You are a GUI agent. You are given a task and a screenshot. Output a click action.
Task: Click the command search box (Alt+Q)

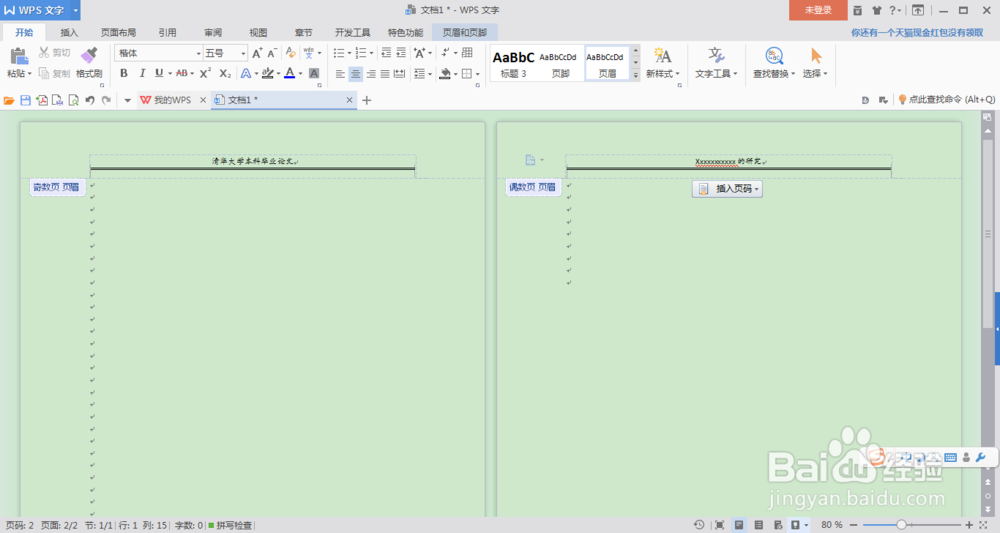[x=947, y=99]
